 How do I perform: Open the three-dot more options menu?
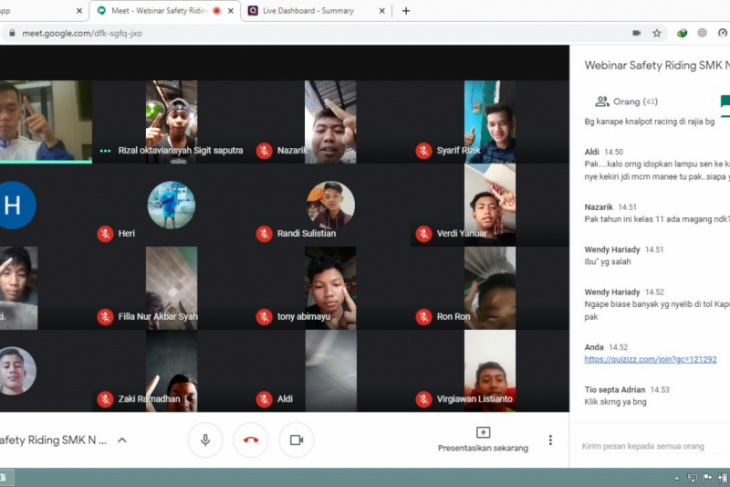pos(550,440)
